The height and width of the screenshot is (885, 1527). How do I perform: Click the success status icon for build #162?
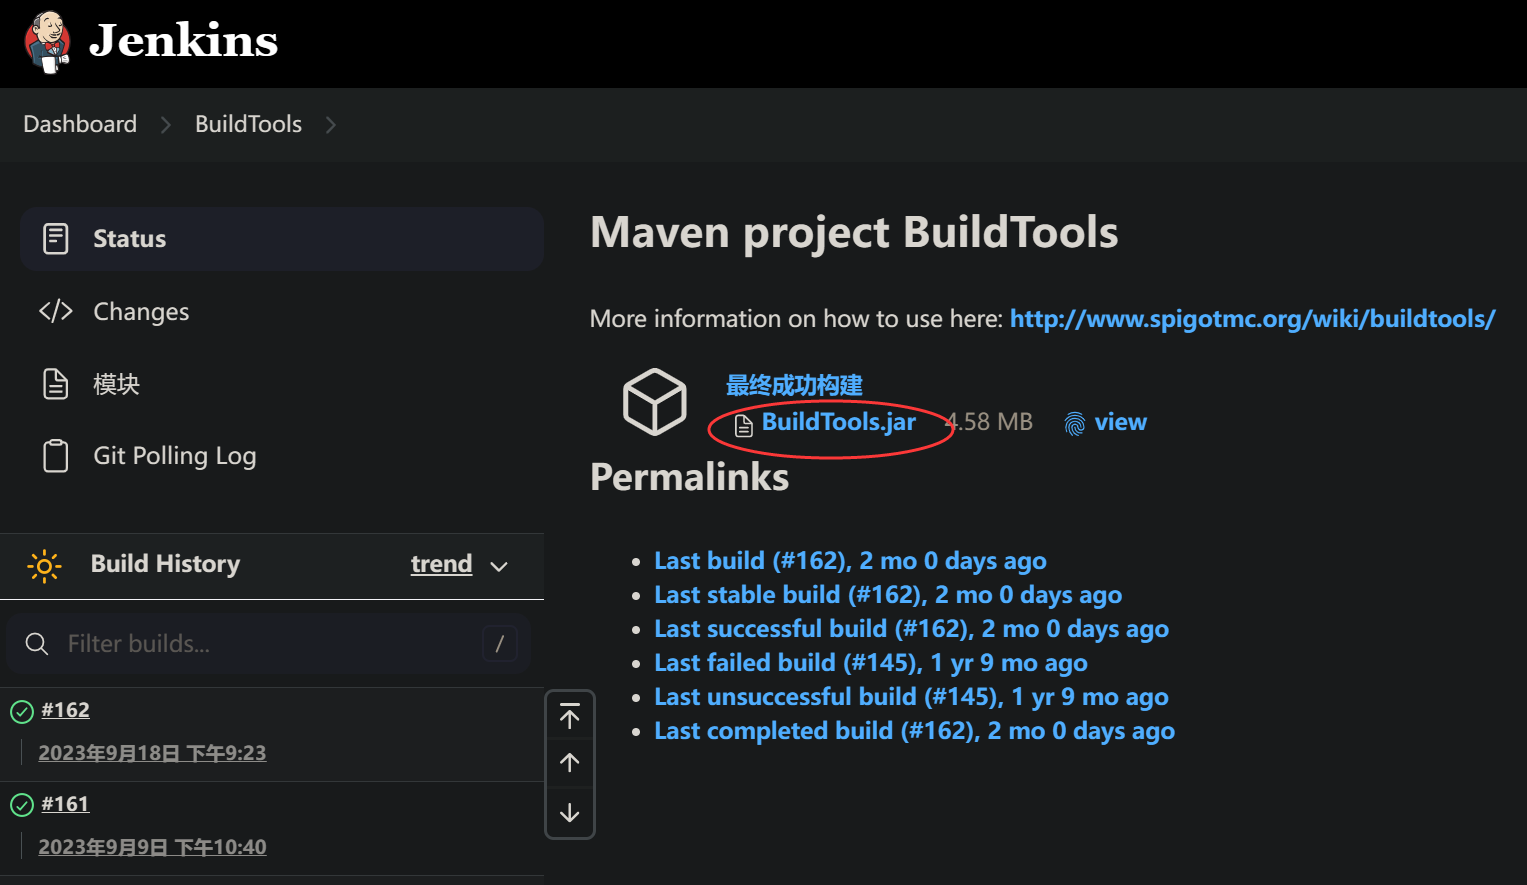pos(22,712)
